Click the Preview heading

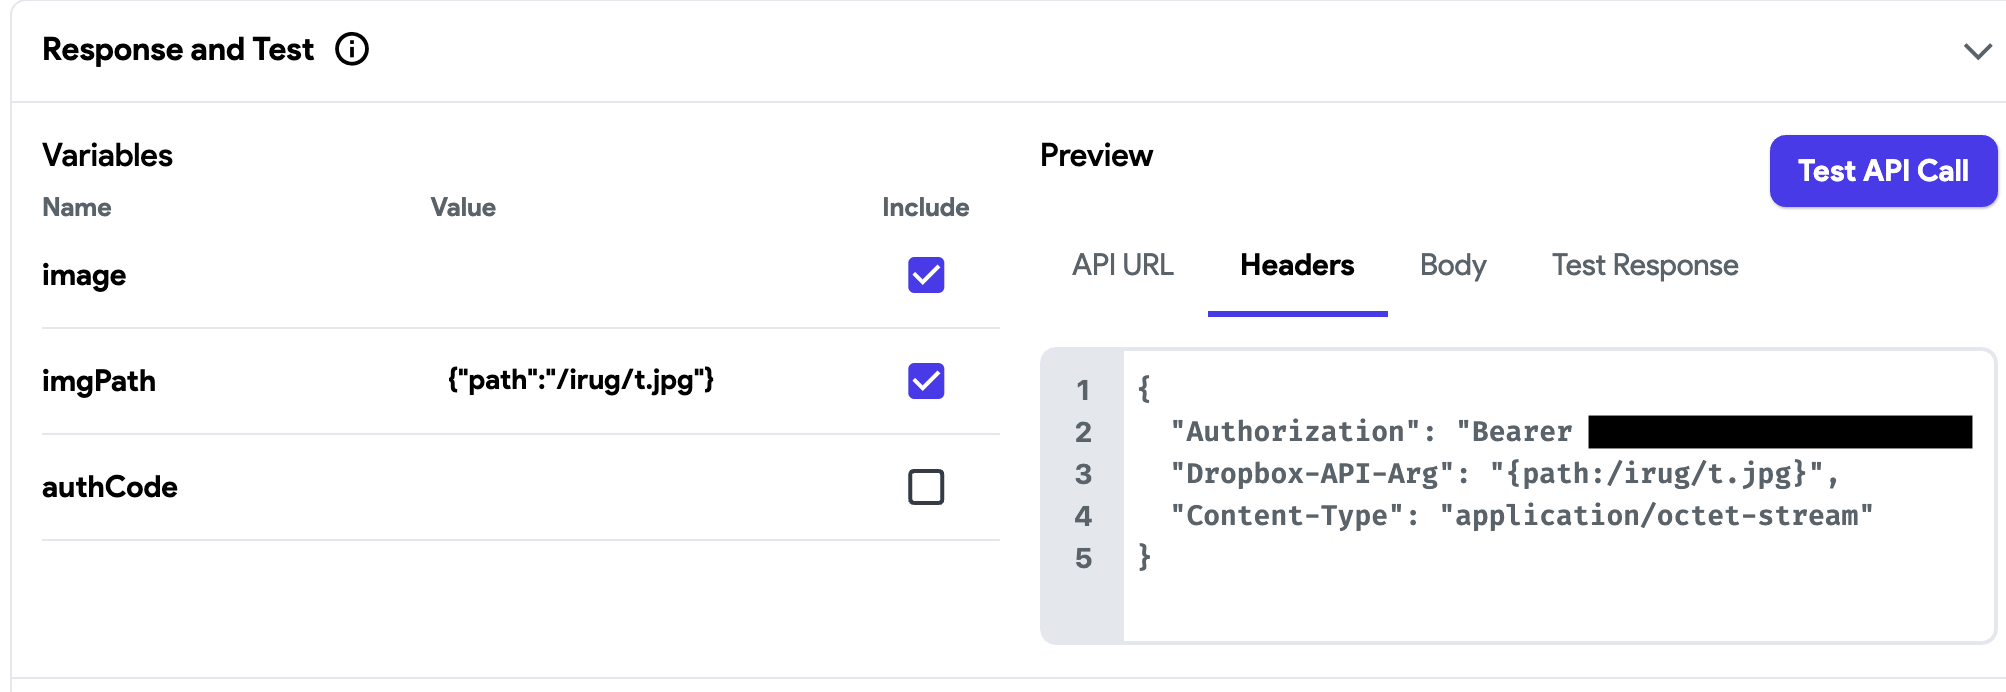[x=1096, y=155]
